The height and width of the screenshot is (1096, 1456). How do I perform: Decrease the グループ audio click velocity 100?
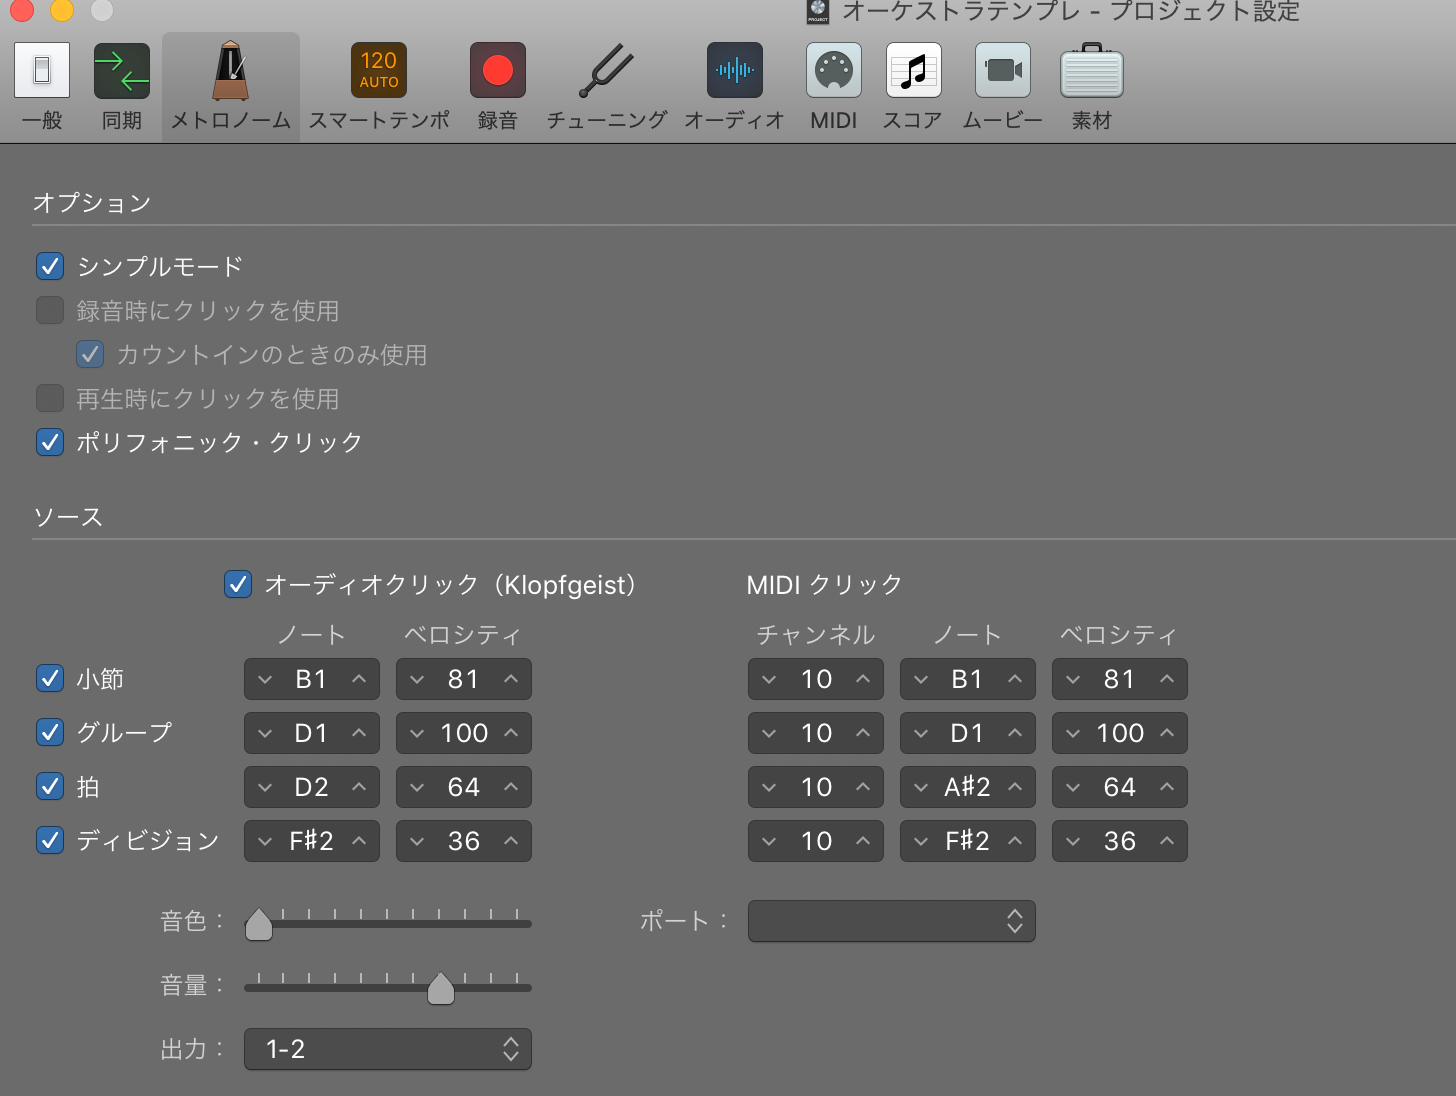pos(417,733)
